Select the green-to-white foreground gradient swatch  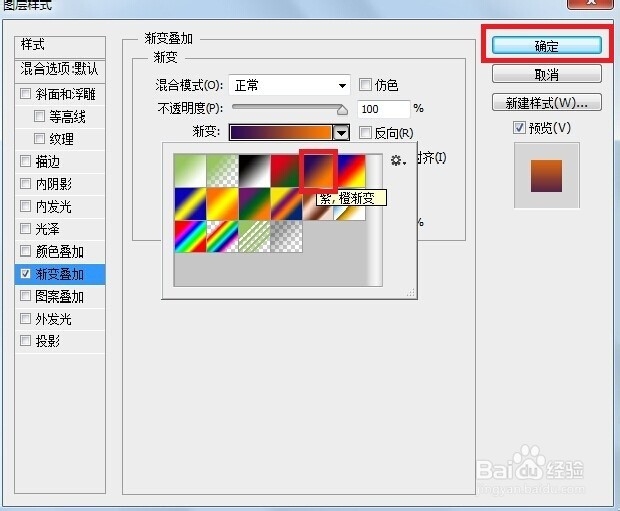pyautogui.click(x=190, y=171)
